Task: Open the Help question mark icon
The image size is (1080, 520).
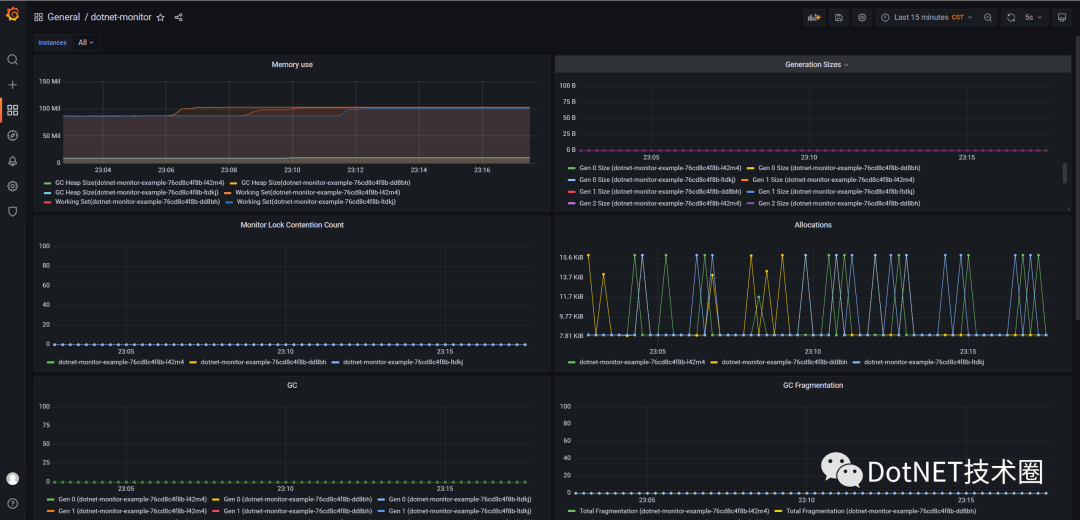Action: [12, 503]
